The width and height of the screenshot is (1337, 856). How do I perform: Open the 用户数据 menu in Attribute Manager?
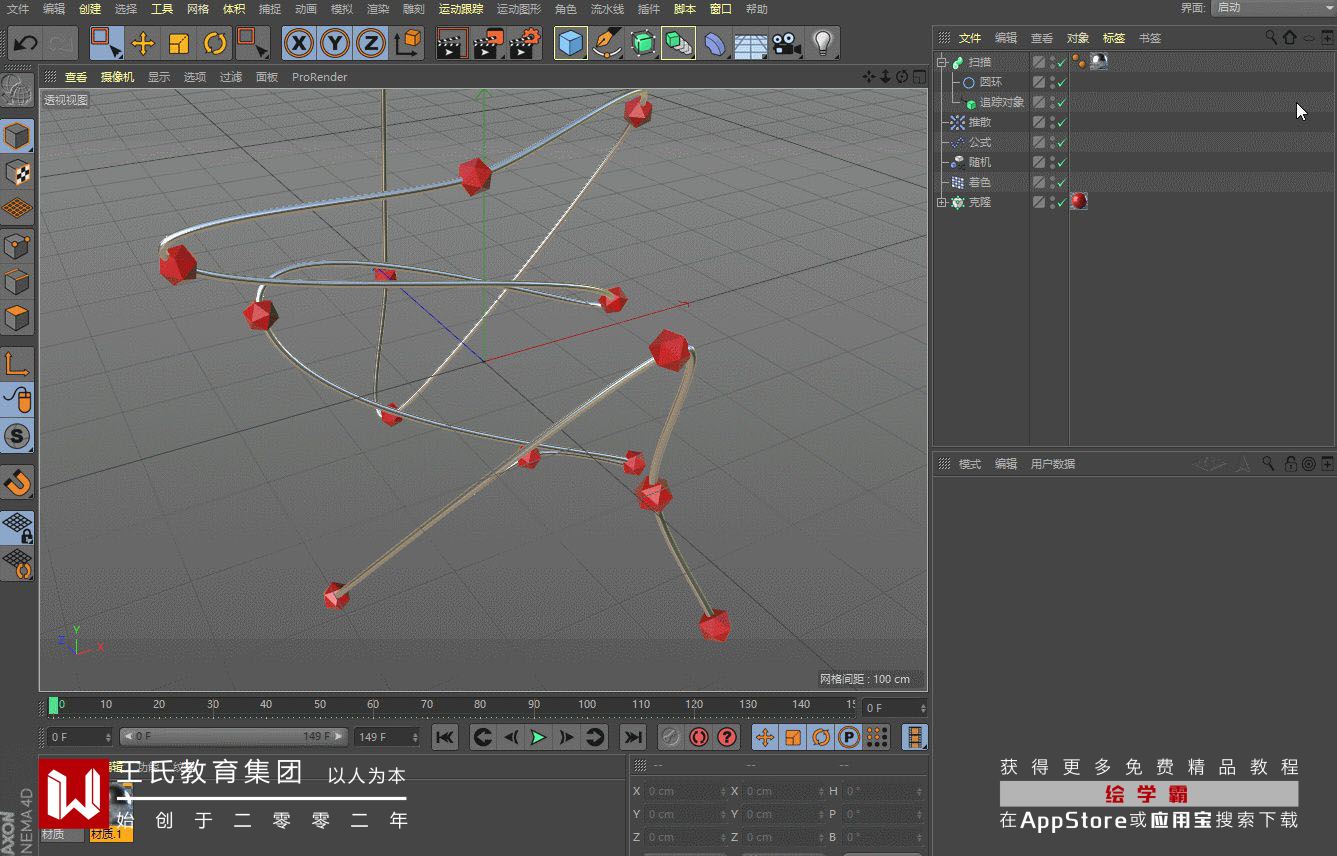click(1053, 464)
